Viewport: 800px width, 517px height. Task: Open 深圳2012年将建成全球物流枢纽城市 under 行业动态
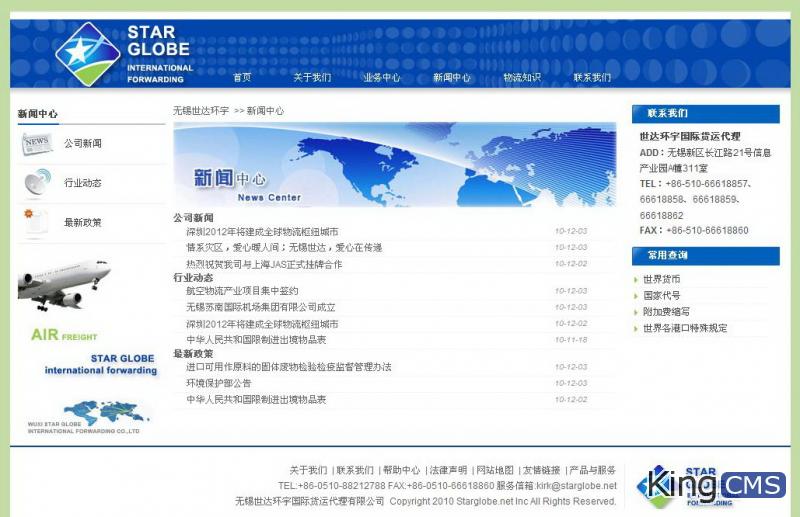click(x=262, y=324)
